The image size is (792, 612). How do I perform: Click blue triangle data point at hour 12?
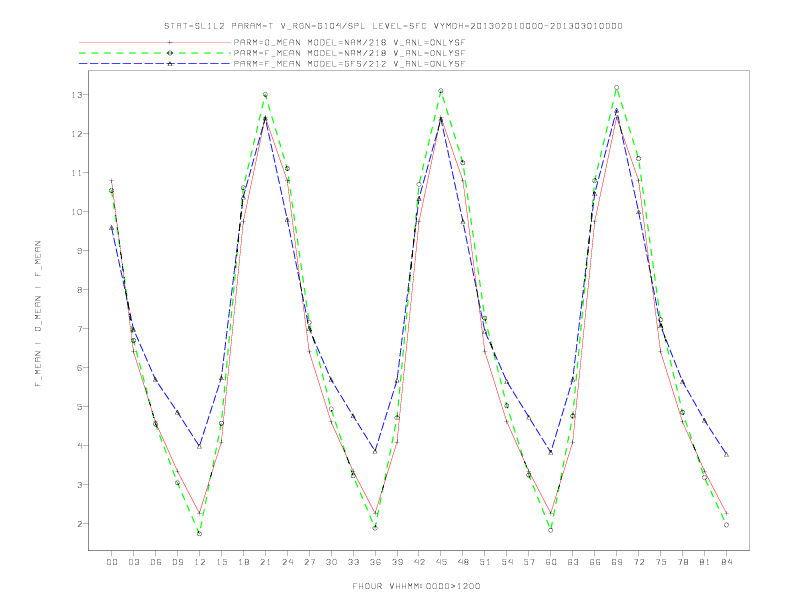click(200, 447)
